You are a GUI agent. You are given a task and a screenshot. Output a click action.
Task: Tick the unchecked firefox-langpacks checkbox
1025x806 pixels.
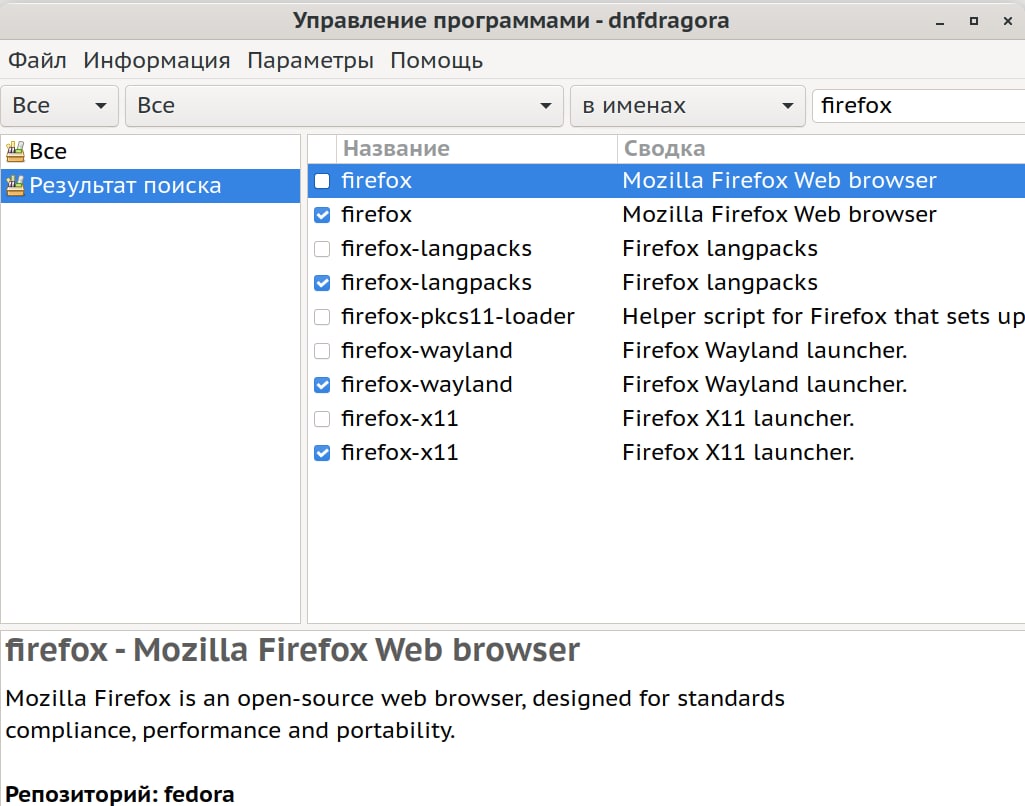tap(322, 249)
